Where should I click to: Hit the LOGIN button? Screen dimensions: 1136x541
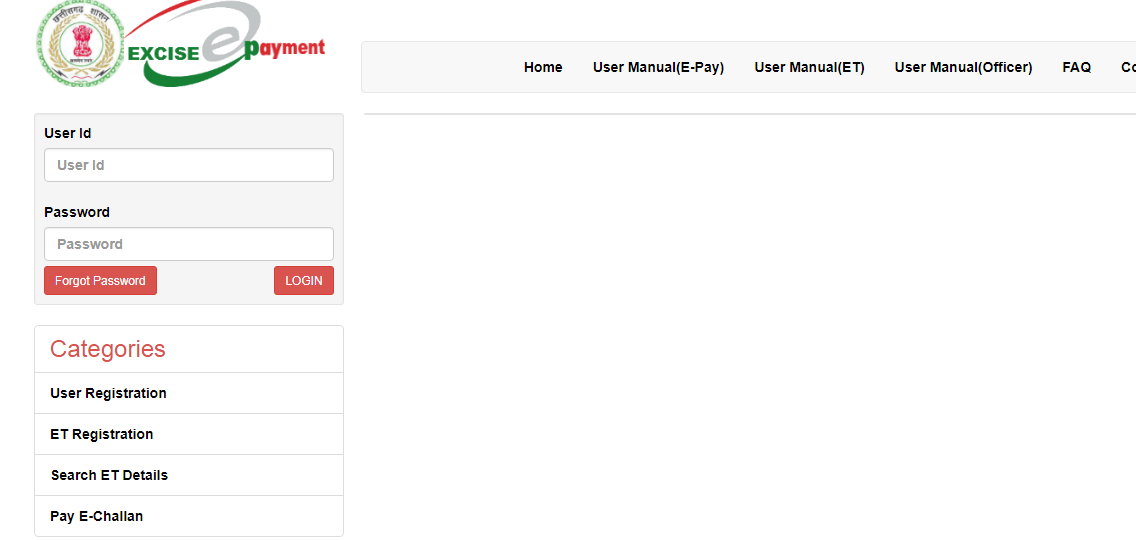coord(303,281)
